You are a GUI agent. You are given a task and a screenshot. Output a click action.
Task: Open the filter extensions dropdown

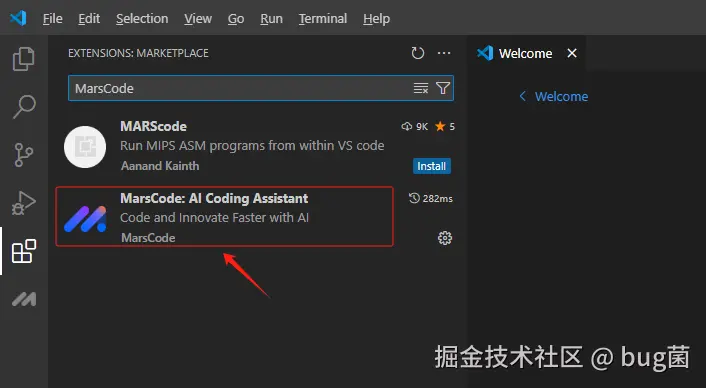[443, 88]
